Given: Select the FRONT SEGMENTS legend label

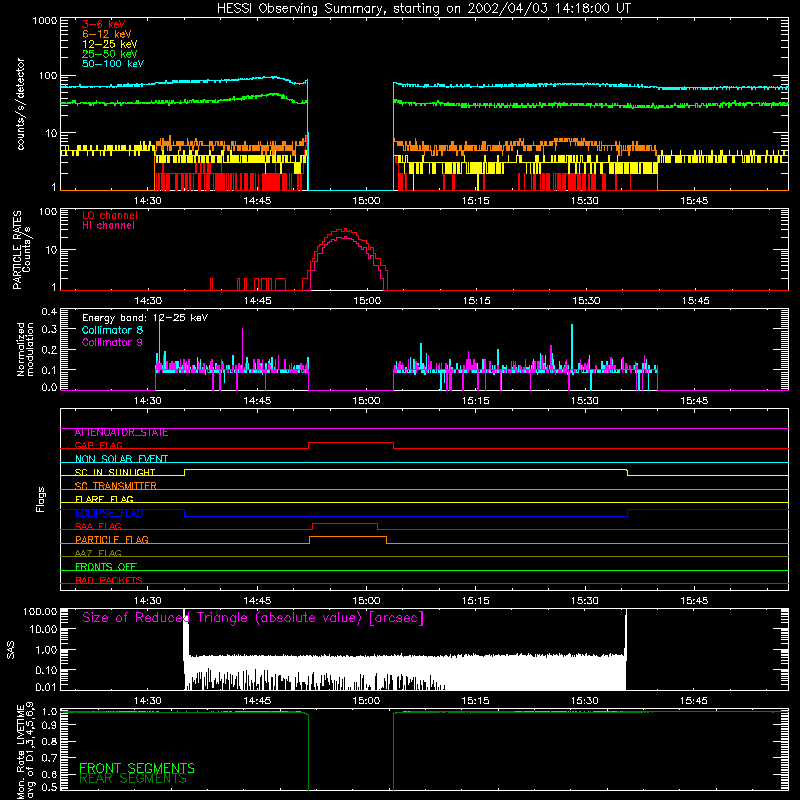Looking at the screenshot, I should pyautogui.click(x=137, y=768).
